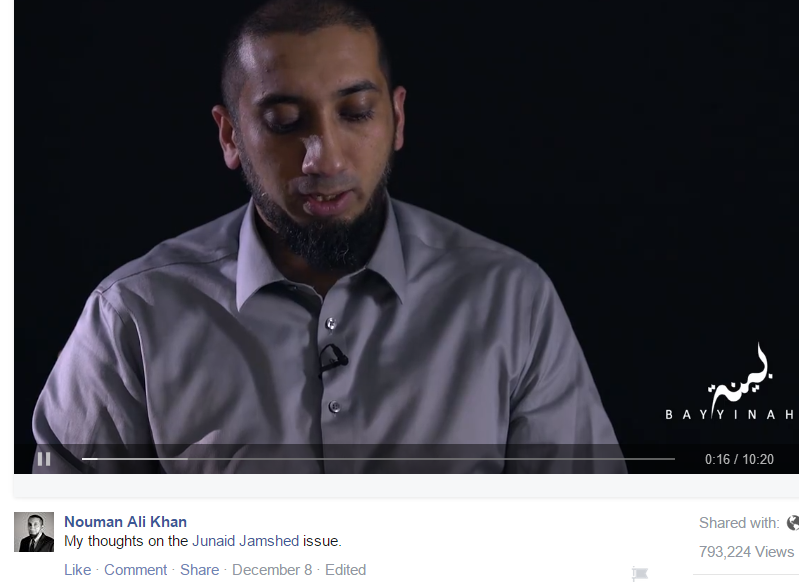Follow the Junaid Jamshed link

point(246,541)
